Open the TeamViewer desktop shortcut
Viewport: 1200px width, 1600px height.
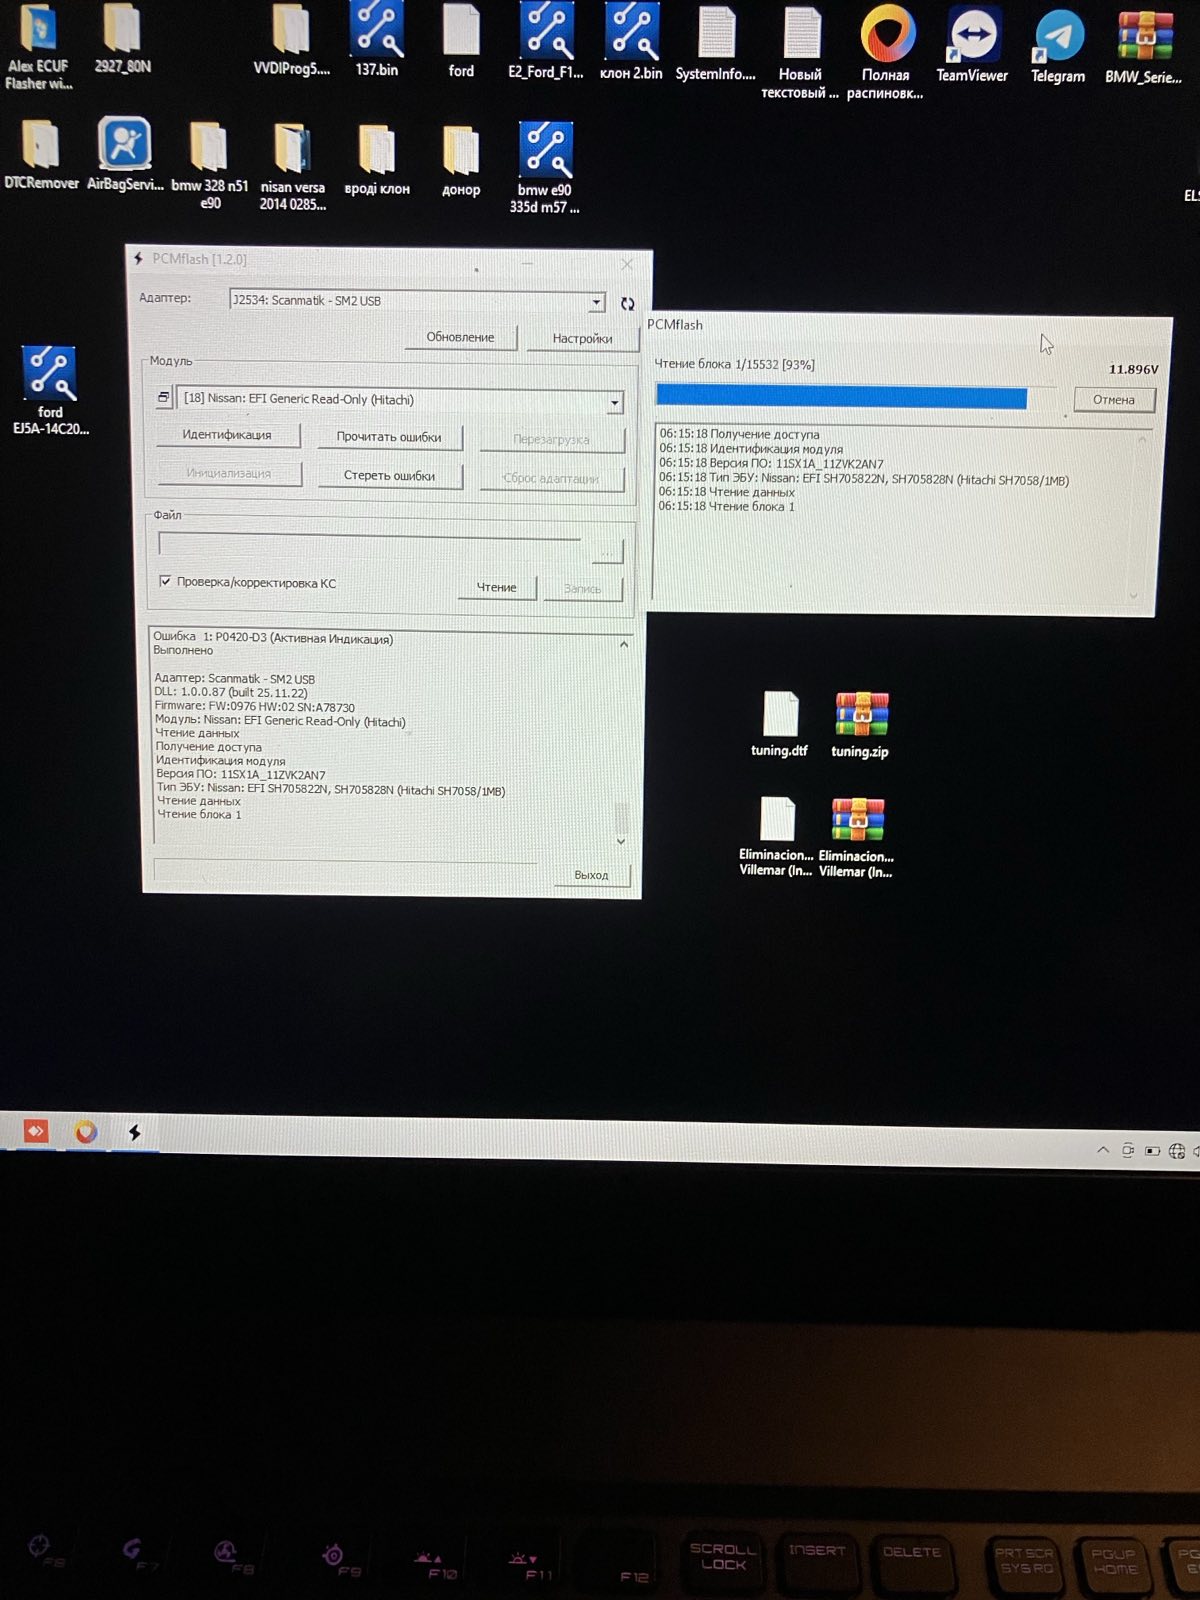tap(972, 44)
